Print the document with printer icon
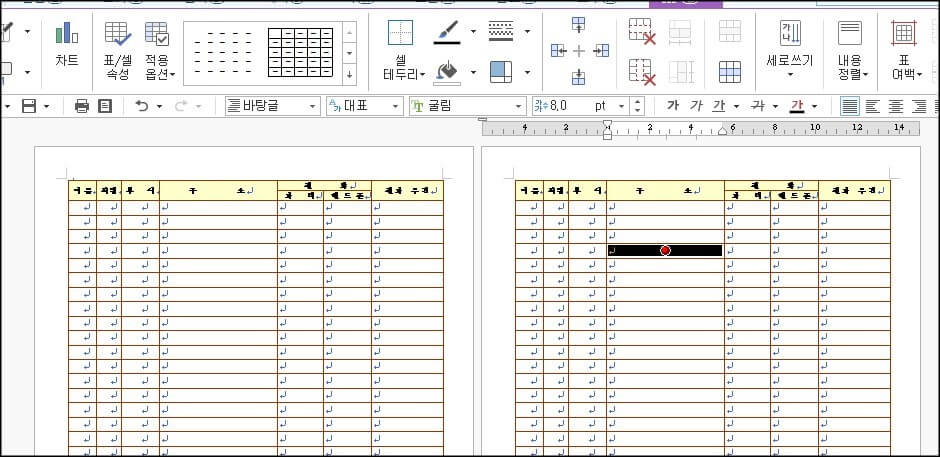 coord(82,107)
